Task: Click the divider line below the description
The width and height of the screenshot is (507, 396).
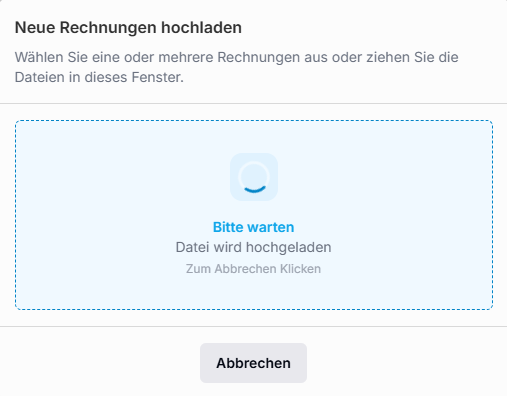Action: pos(253,103)
